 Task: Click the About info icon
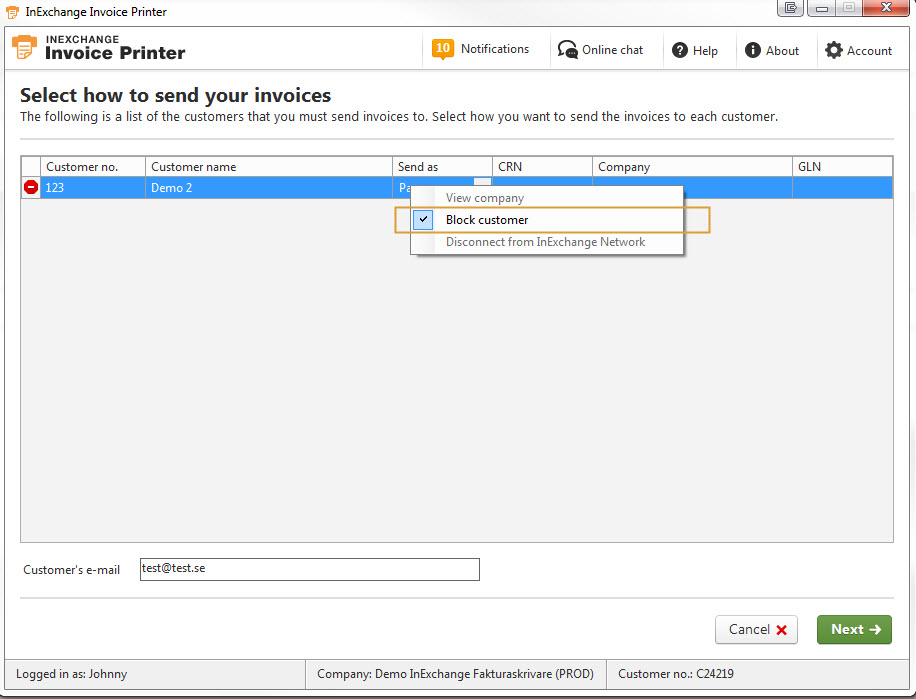point(752,50)
